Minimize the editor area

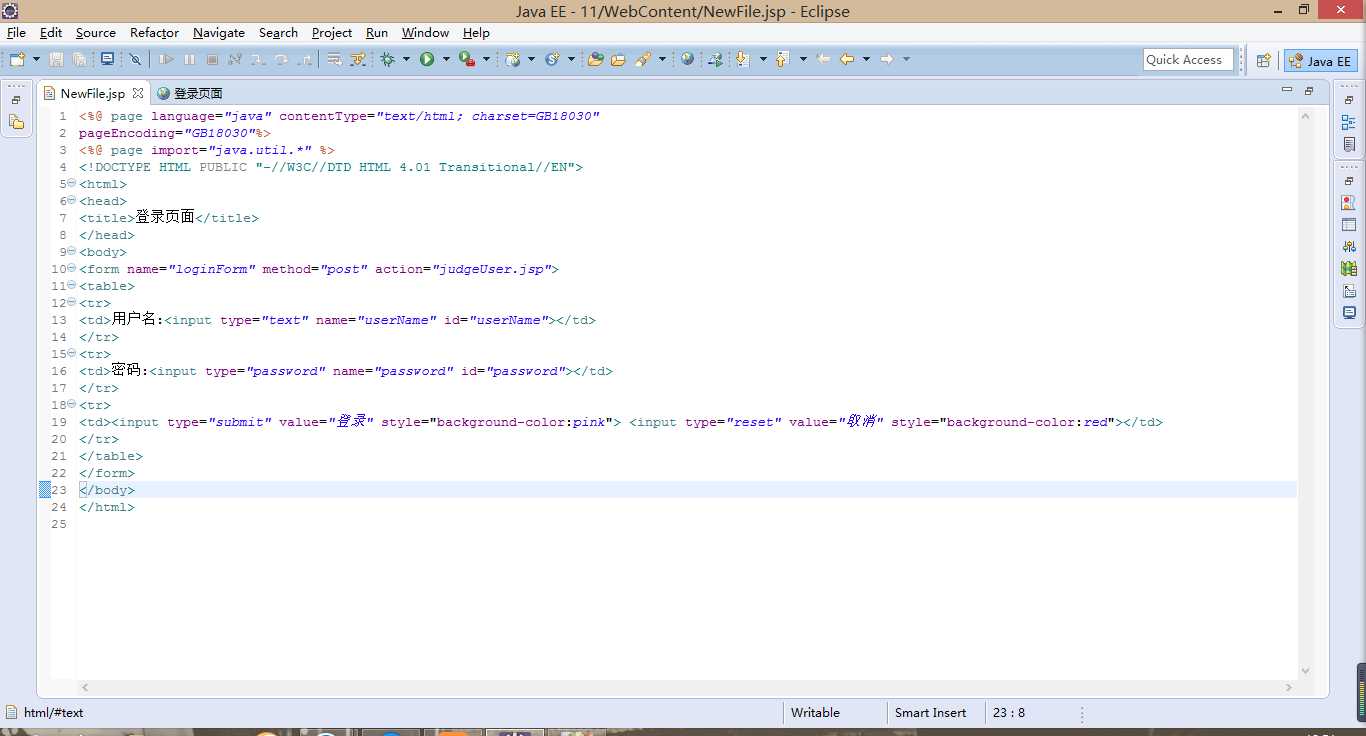(x=1288, y=91)
